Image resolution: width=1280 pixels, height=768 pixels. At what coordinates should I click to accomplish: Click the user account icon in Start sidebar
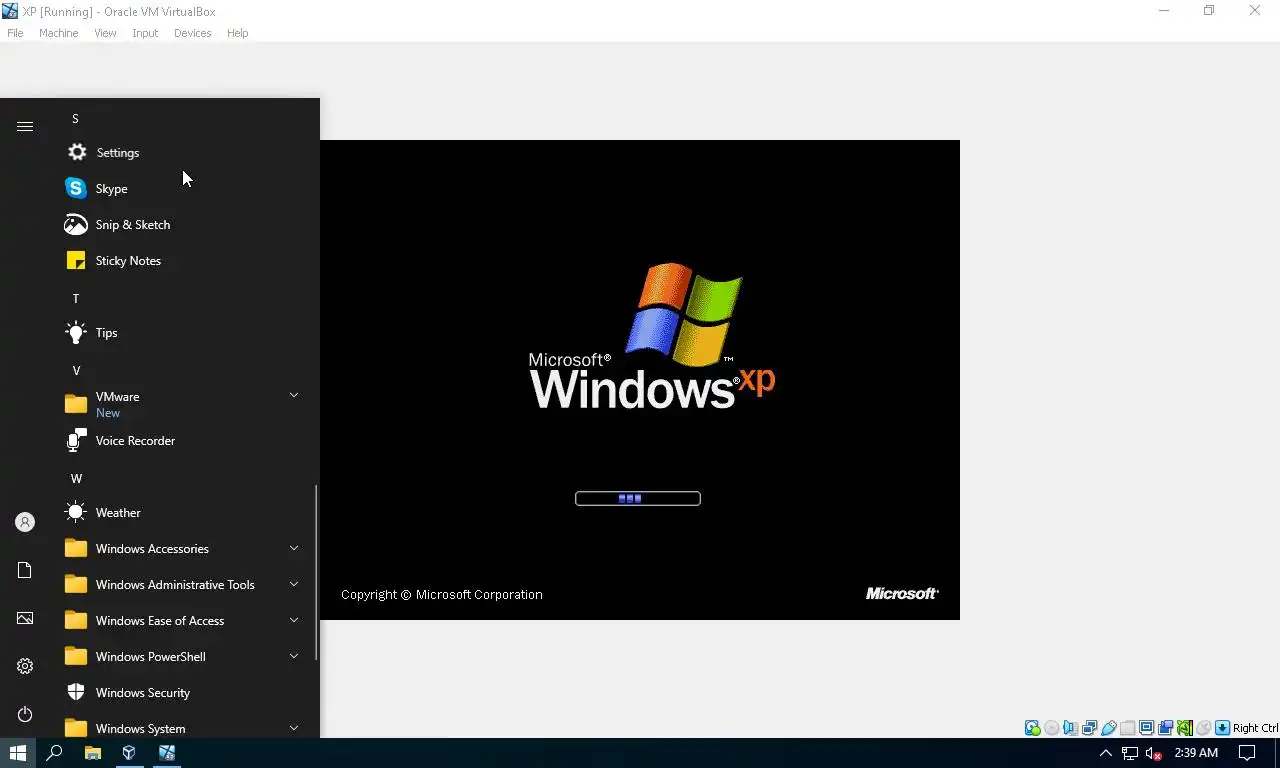click(x=25, y=522)
